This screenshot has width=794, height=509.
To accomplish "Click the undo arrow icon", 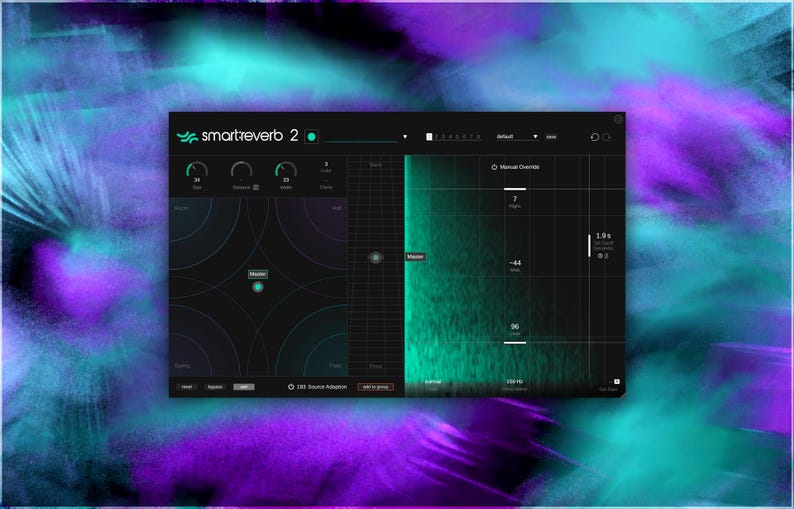I will [x=595, y=137].
